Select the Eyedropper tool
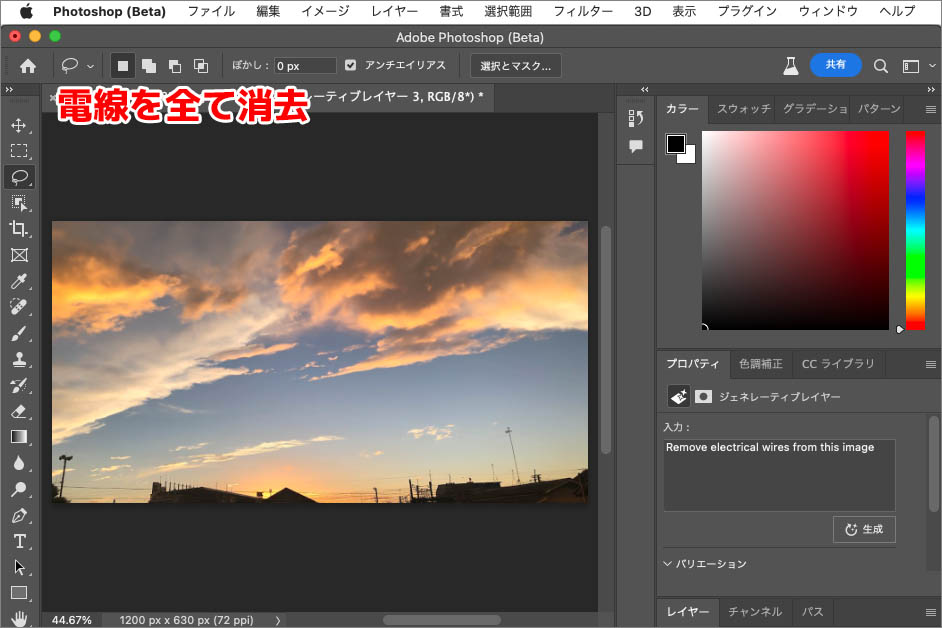Image resolution: width=942 pixels, height=628 pixels. tap(19, 282)
